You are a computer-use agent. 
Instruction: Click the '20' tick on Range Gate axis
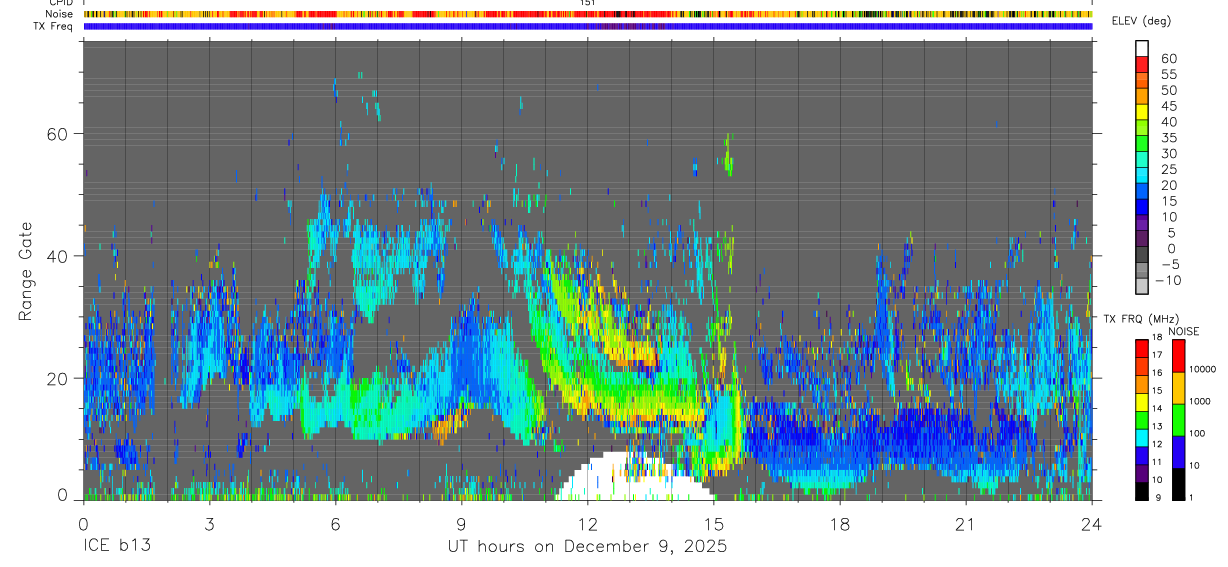point(56,378)
